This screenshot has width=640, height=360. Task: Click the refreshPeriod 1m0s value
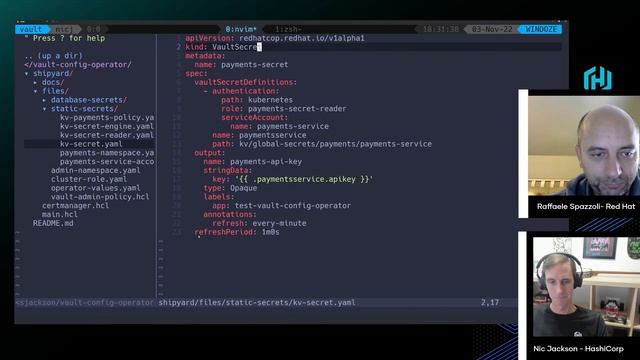[x=271, y=232]
